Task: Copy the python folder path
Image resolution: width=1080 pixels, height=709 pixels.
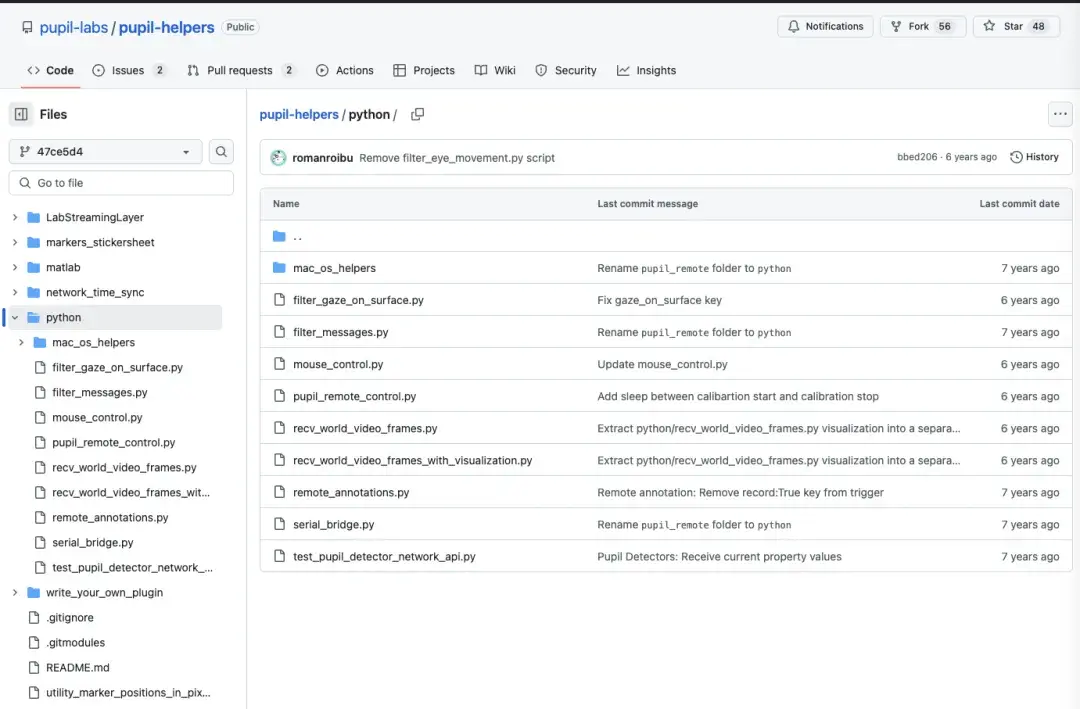Action: (417, 114)
